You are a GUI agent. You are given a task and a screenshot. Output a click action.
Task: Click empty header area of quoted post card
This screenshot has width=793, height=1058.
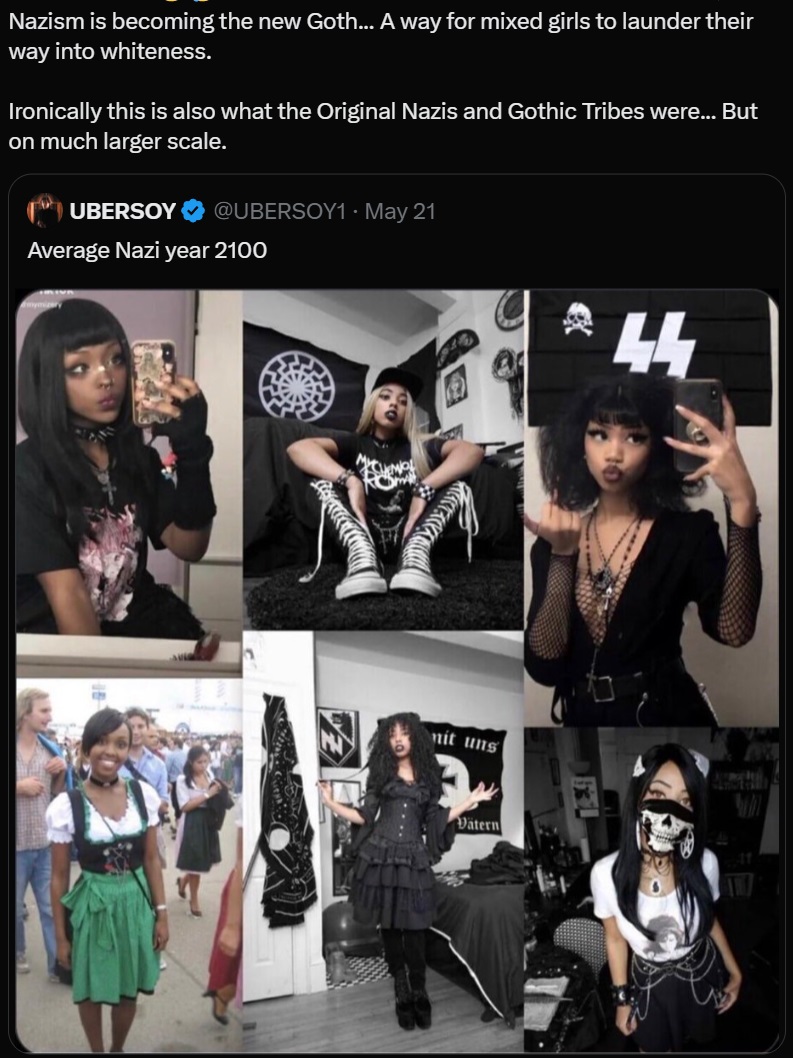point(607,211)
